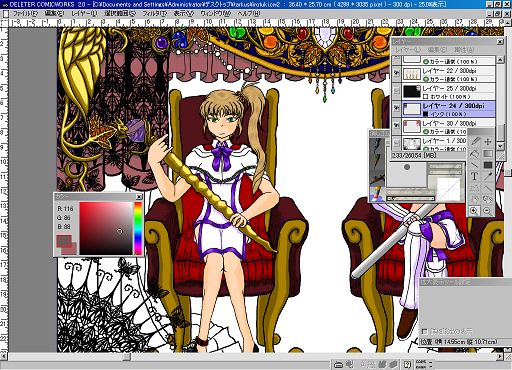Click the horizontal scrollbar right arrow
Screen dimensions: 512x370
tap(500, 356)
